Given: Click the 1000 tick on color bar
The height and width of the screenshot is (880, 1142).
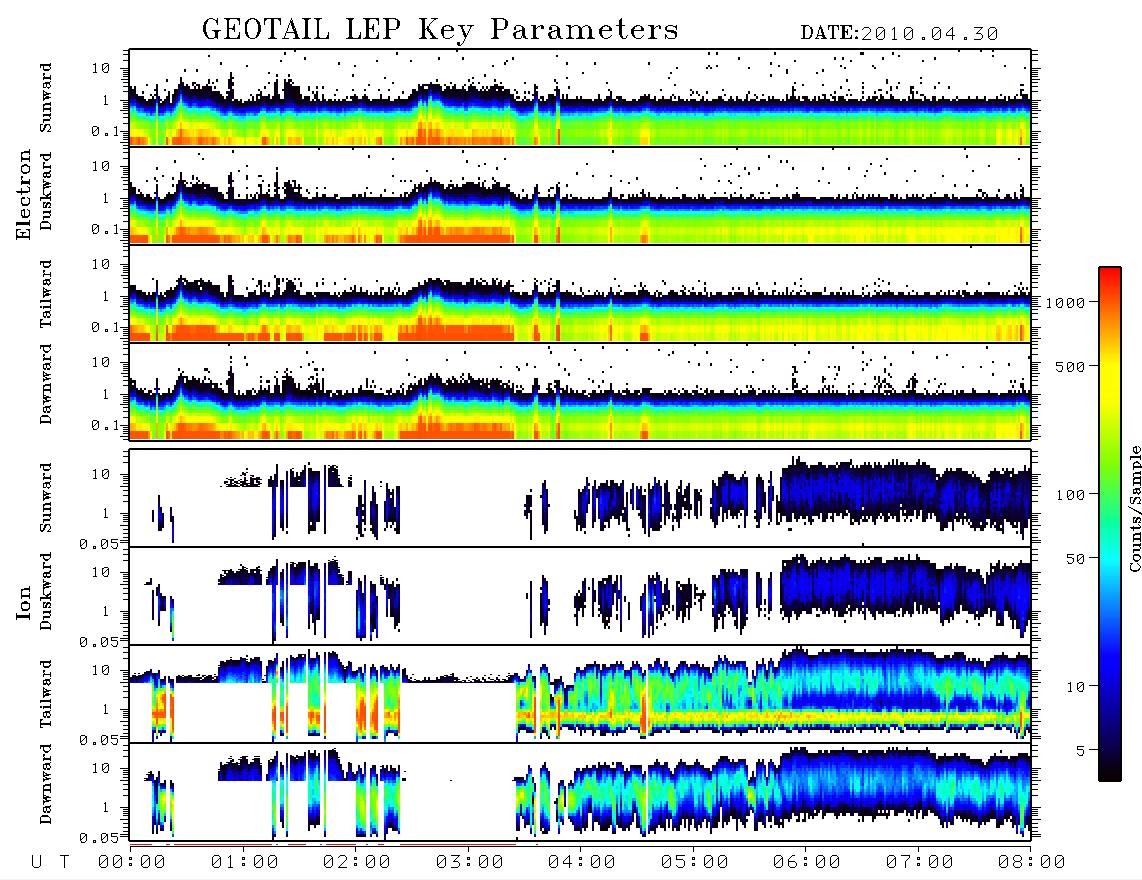Looking at the screenshot, I should tap(1065, 303).
